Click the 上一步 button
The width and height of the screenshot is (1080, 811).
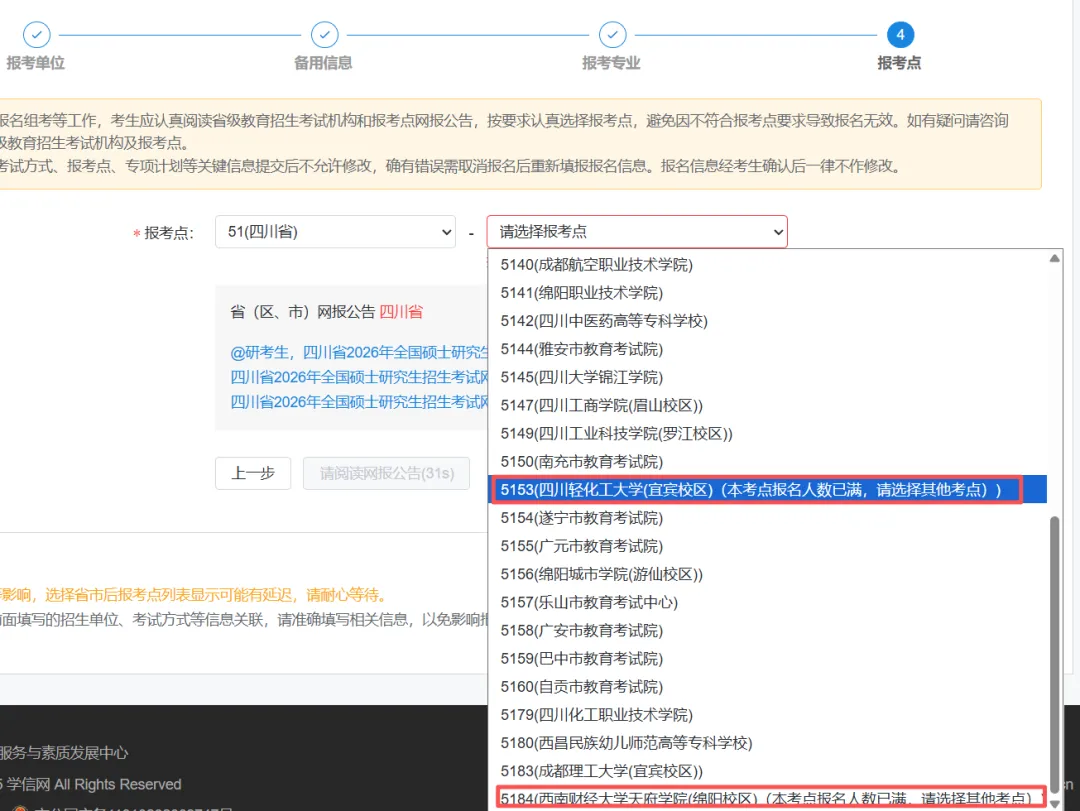coord(253,473)
